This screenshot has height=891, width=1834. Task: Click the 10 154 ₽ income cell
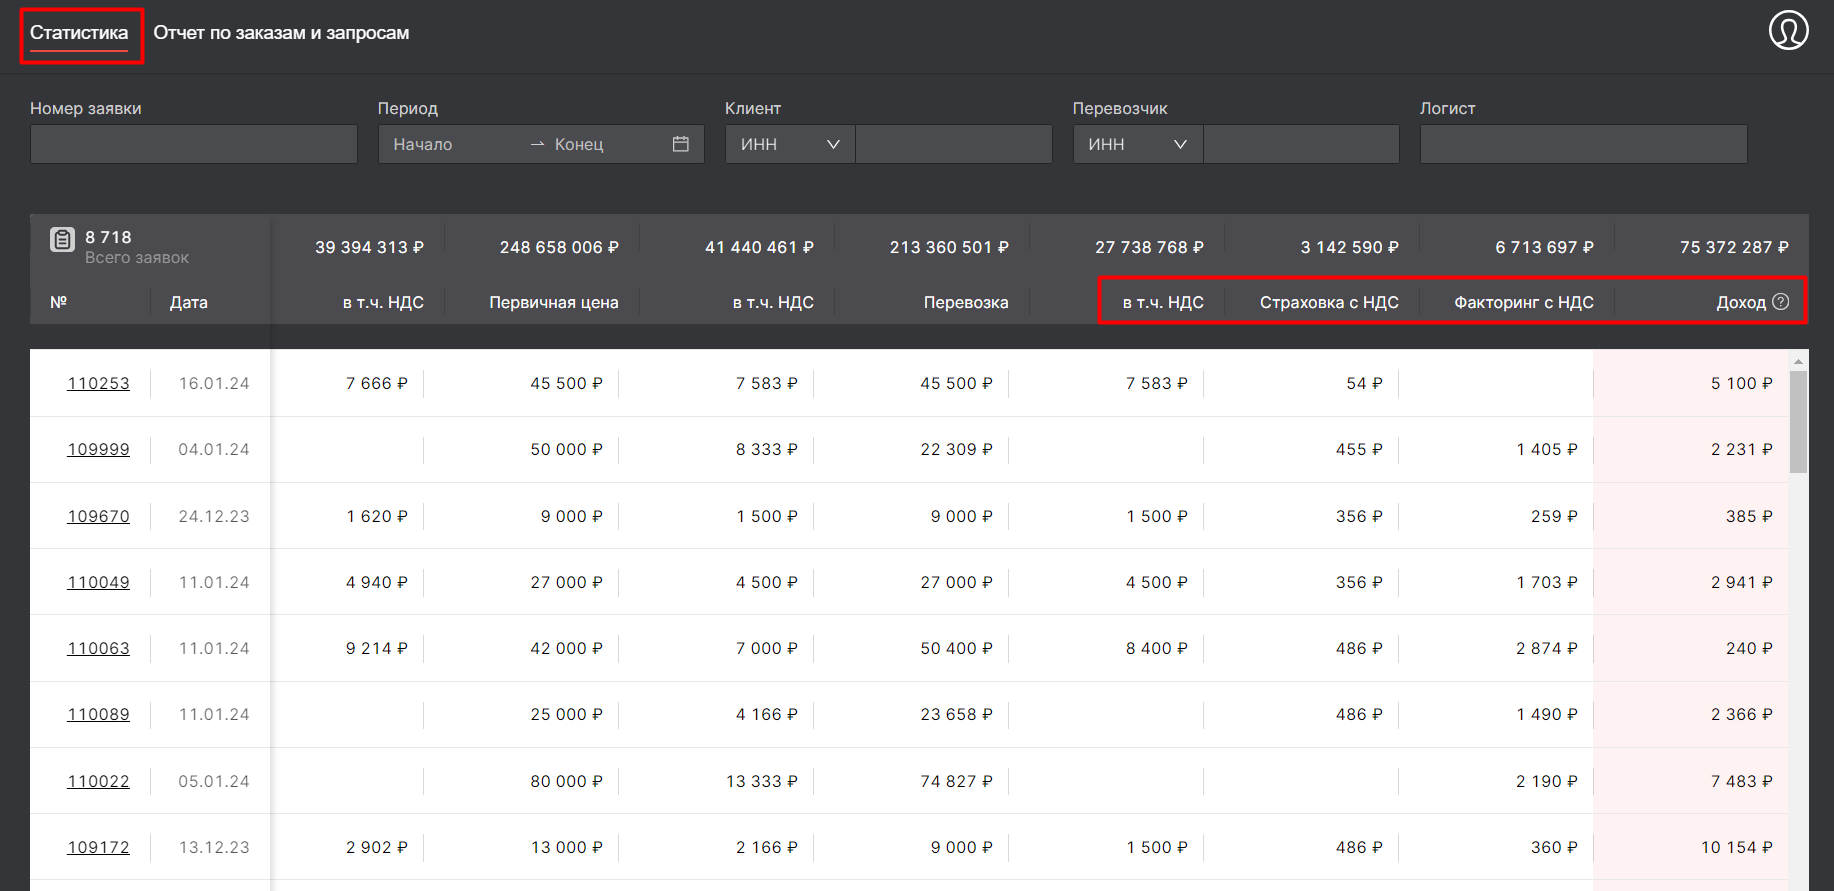coord(1736,847)
